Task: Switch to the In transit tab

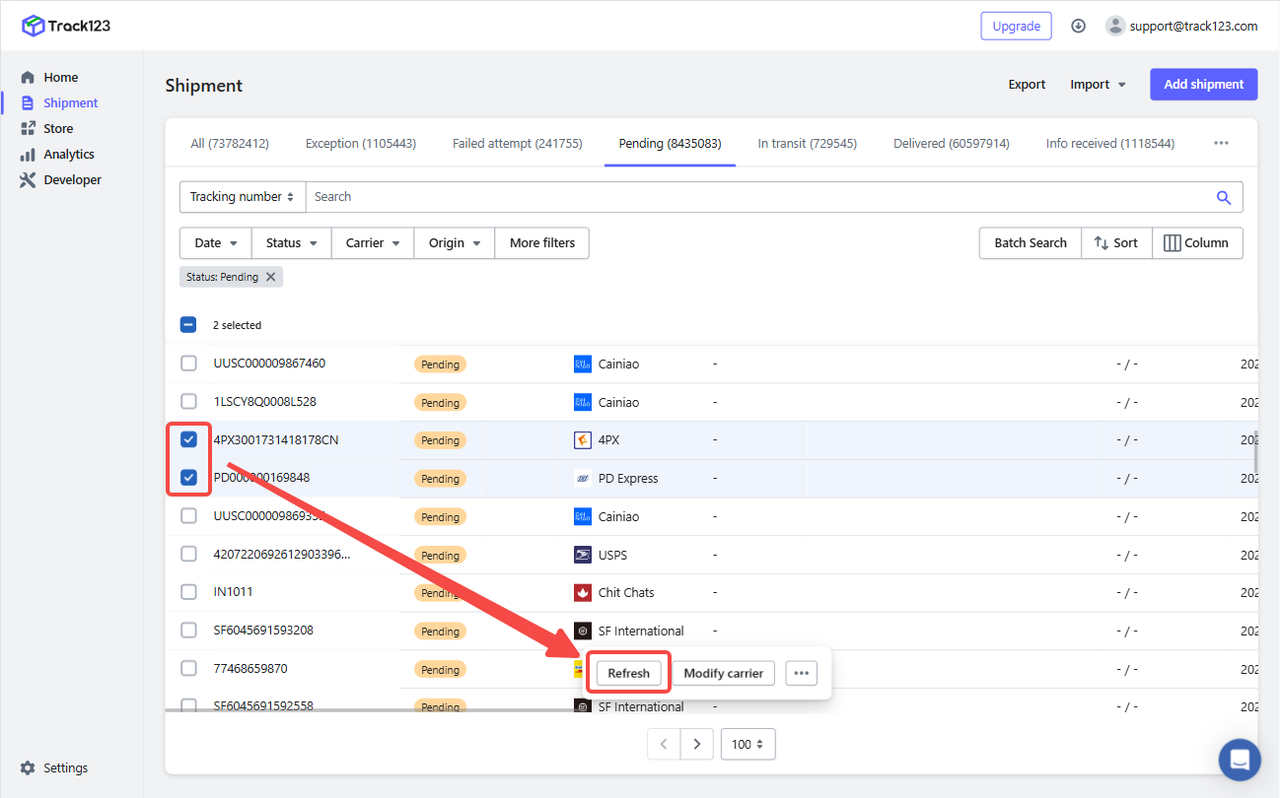Action: [x=807, y=143]
